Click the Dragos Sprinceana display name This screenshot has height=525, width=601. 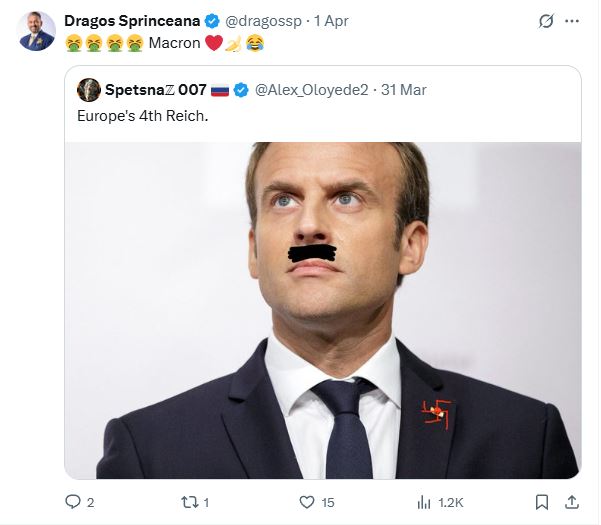(x=131, y=20)
